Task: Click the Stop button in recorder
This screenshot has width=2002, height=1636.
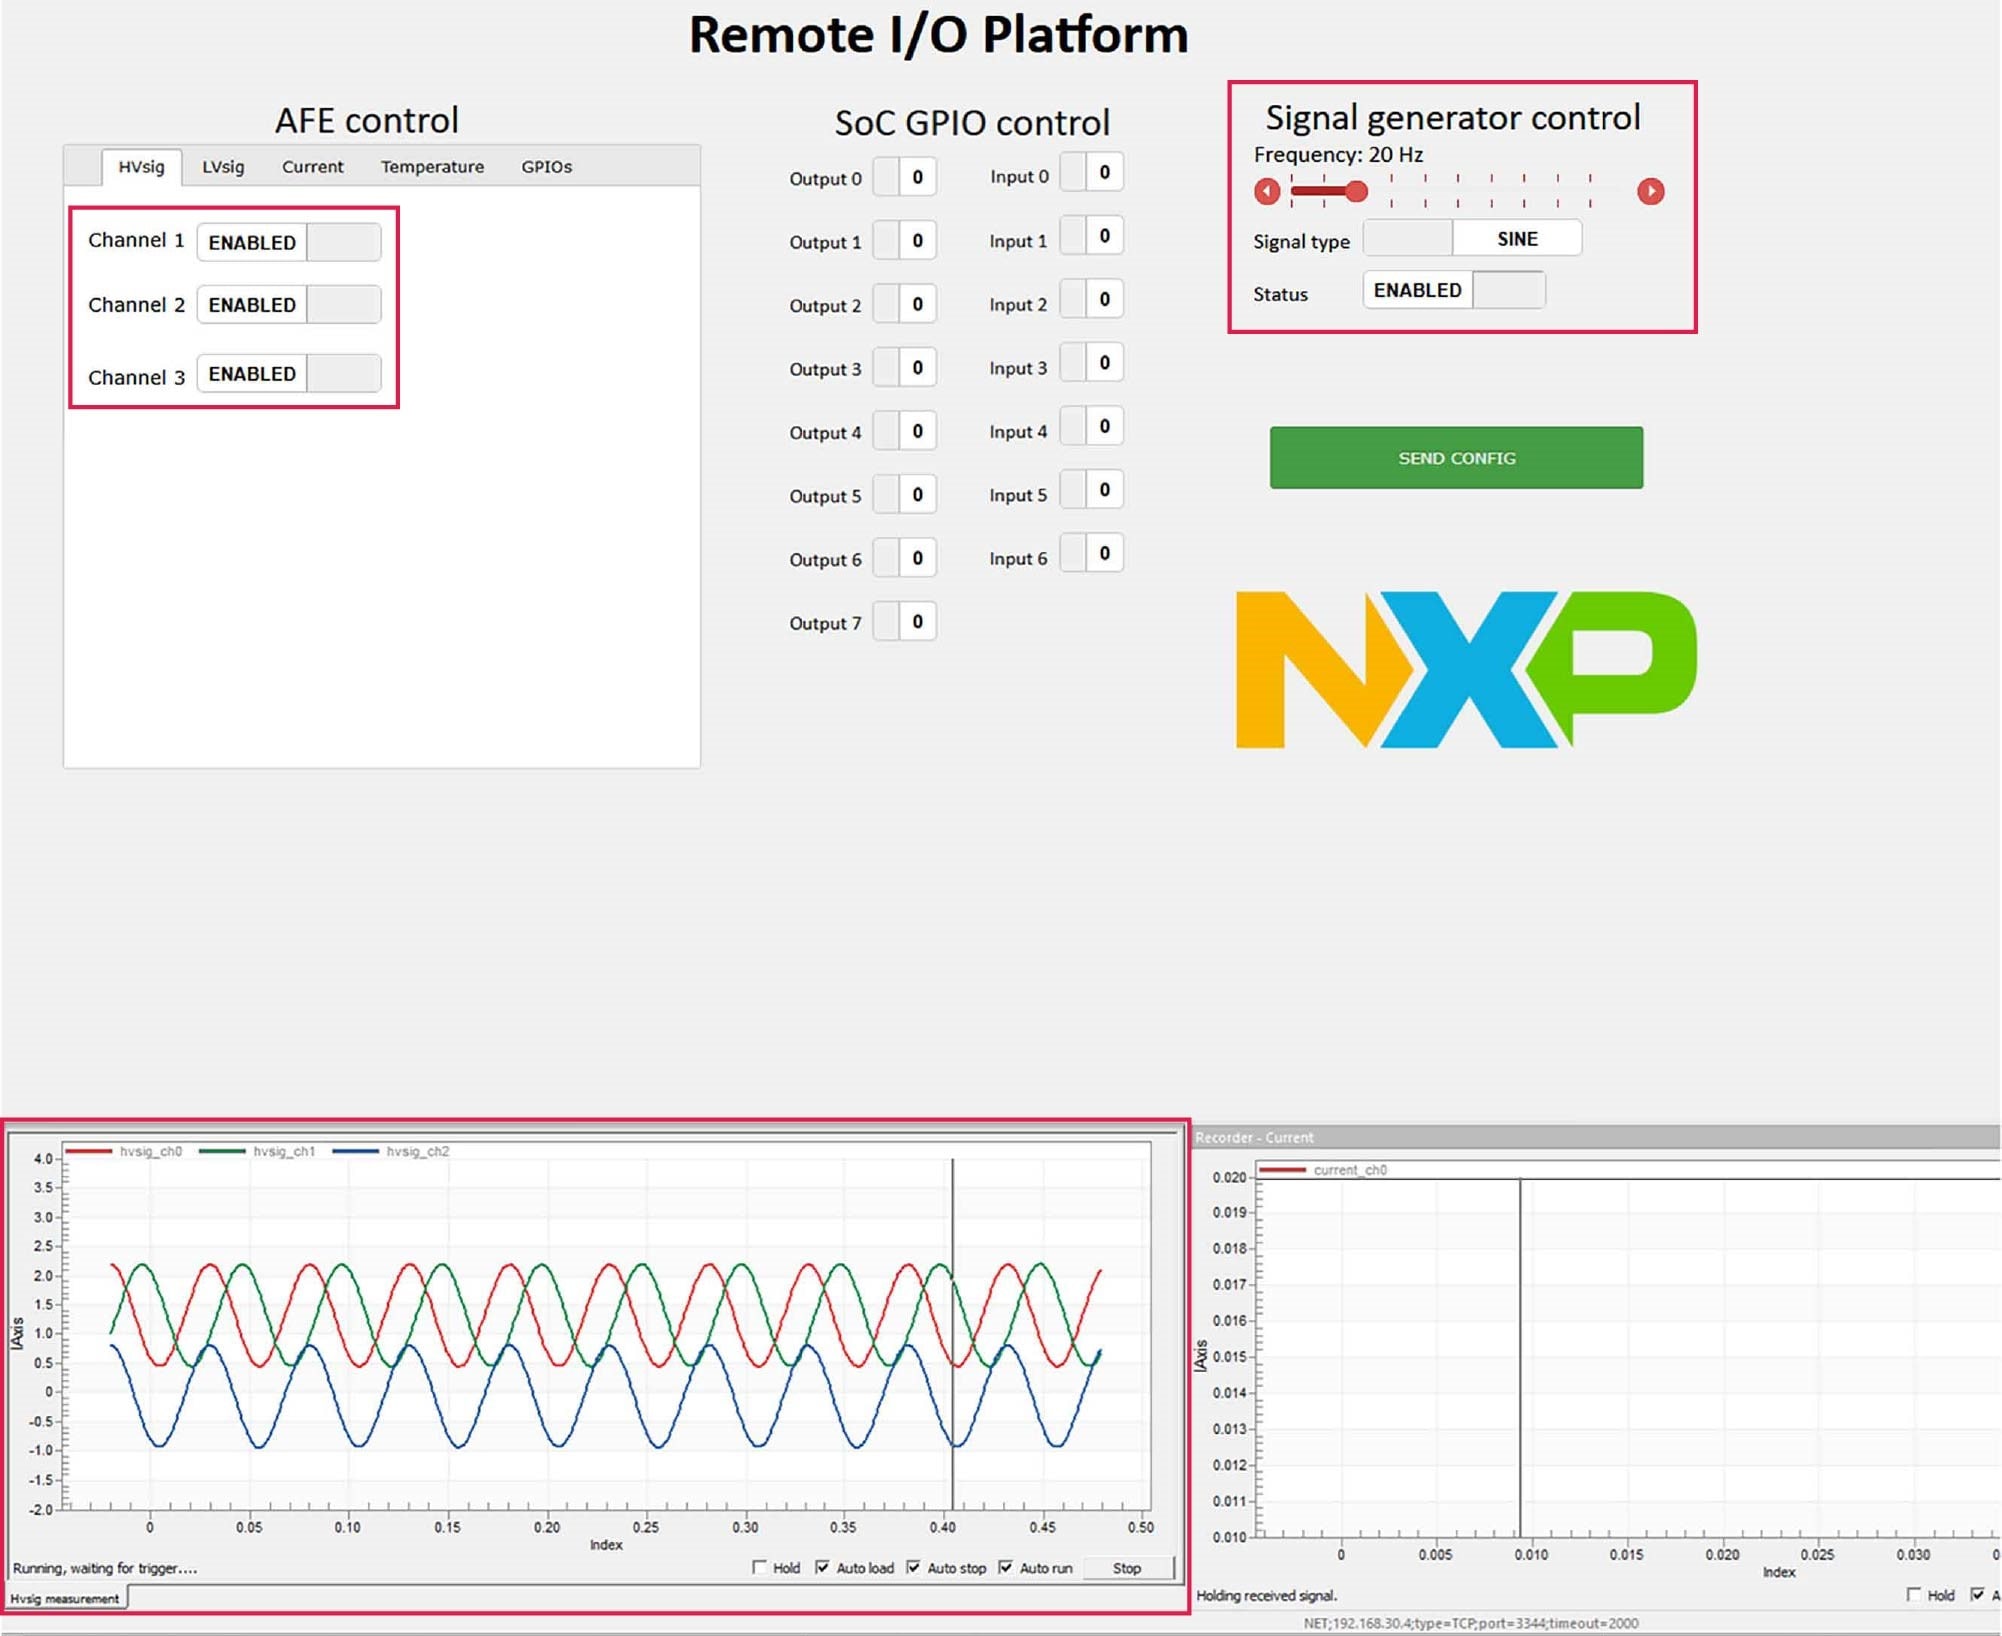Action: [x=1127, y=1568]
